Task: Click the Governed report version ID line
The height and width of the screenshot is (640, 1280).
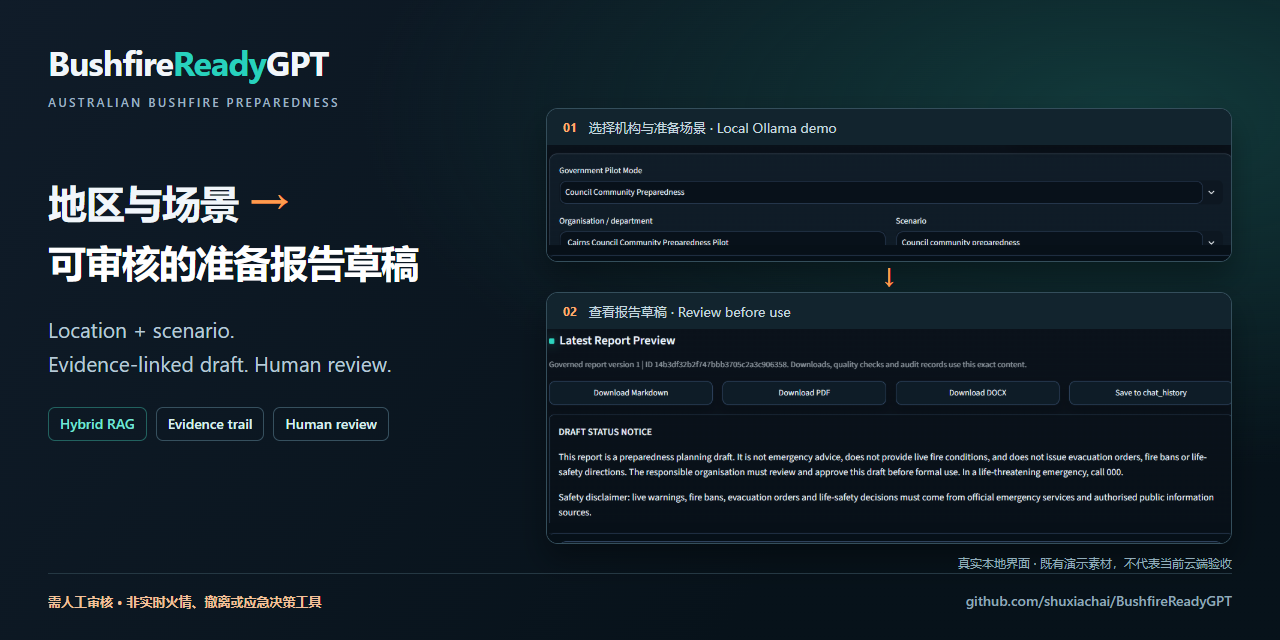Action: pos(788,365)
